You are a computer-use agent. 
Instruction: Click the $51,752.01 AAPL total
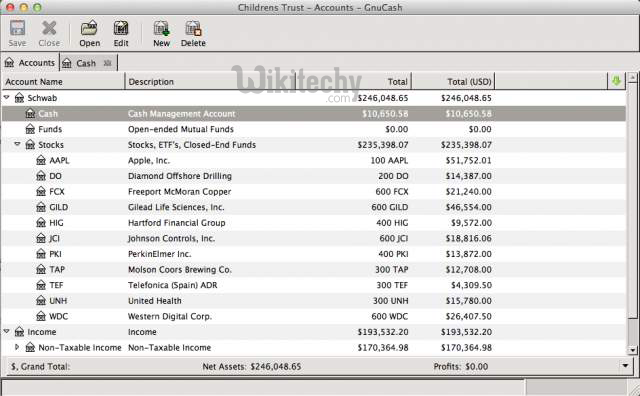pos(469,160)
